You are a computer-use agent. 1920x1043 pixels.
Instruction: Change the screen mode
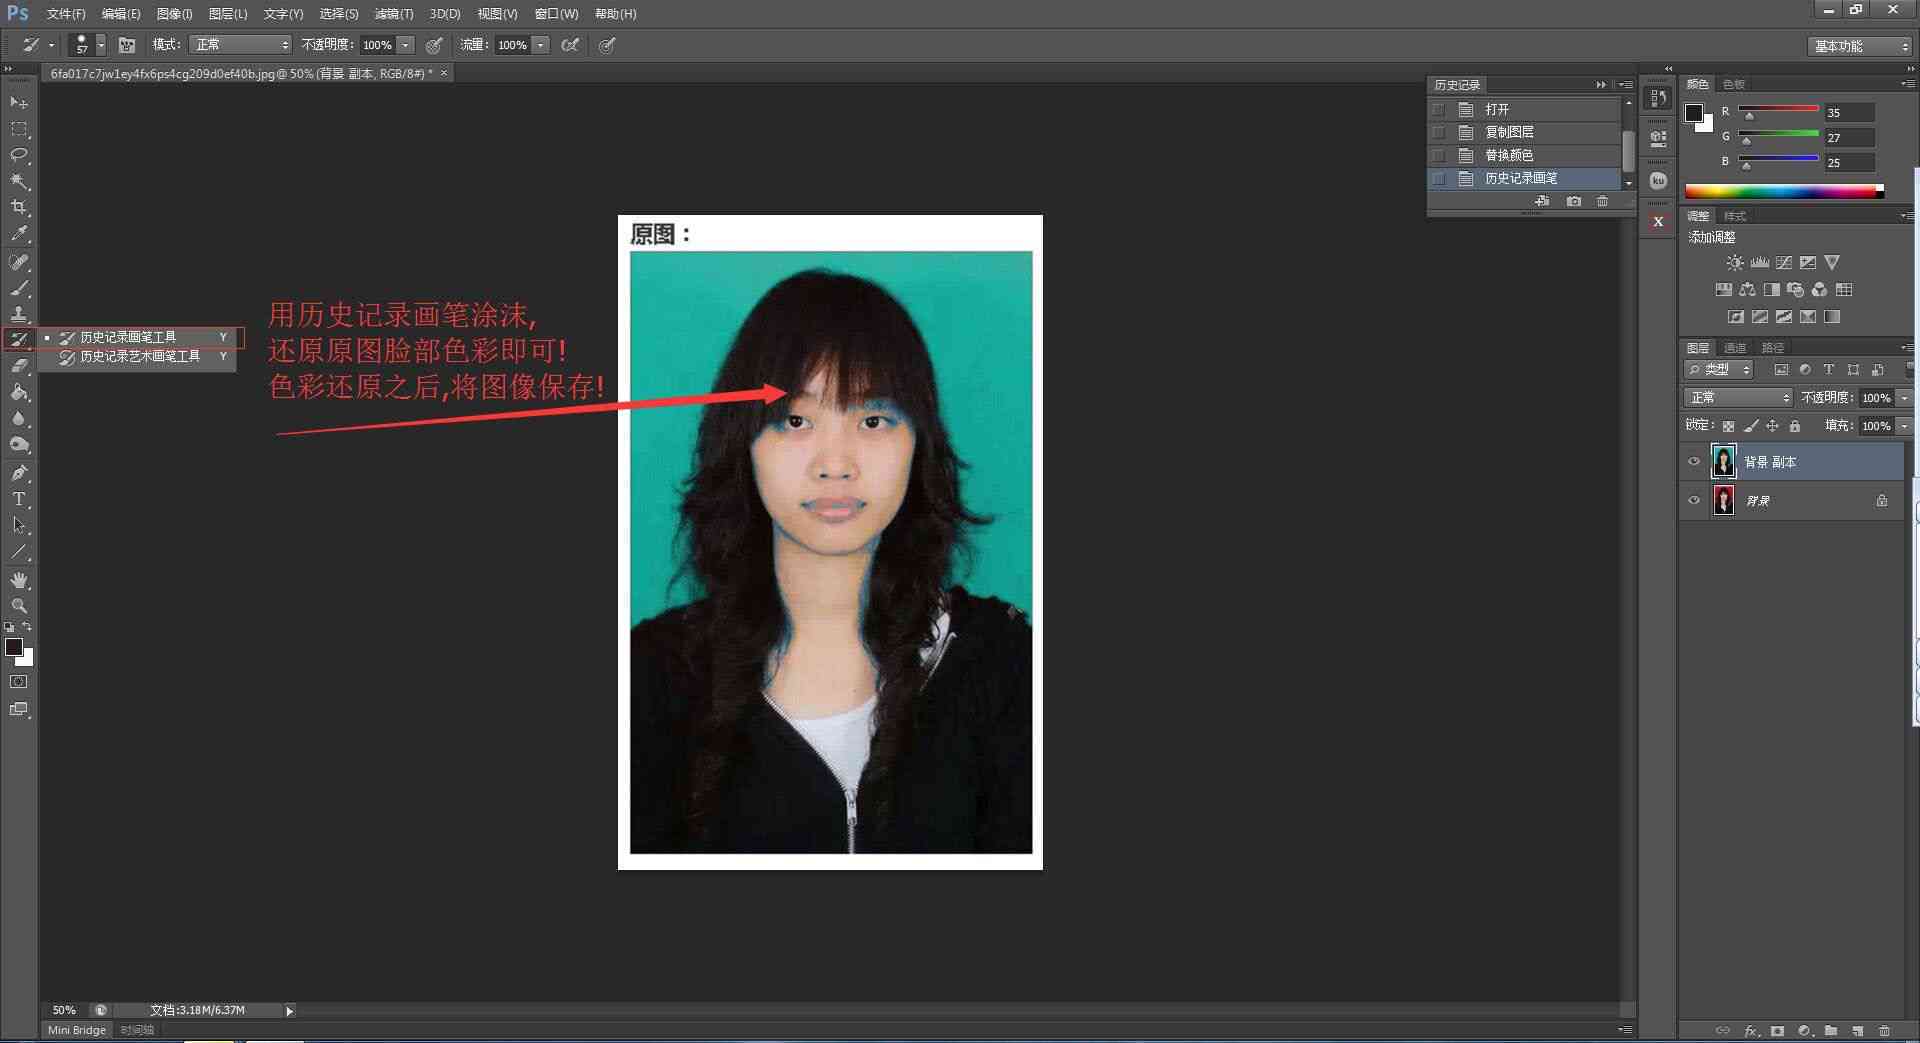[19, 709]
